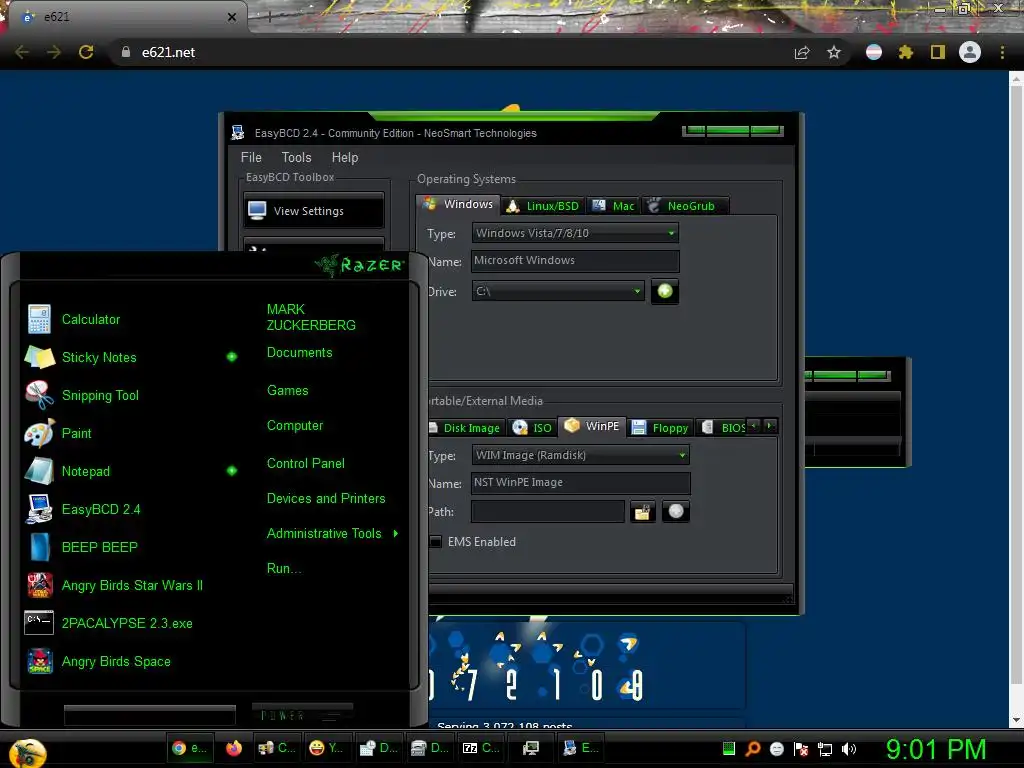Launch Paint from the start menu
Image resolution: width=1024 pixels, height=768 pixels.
(76, 433)
